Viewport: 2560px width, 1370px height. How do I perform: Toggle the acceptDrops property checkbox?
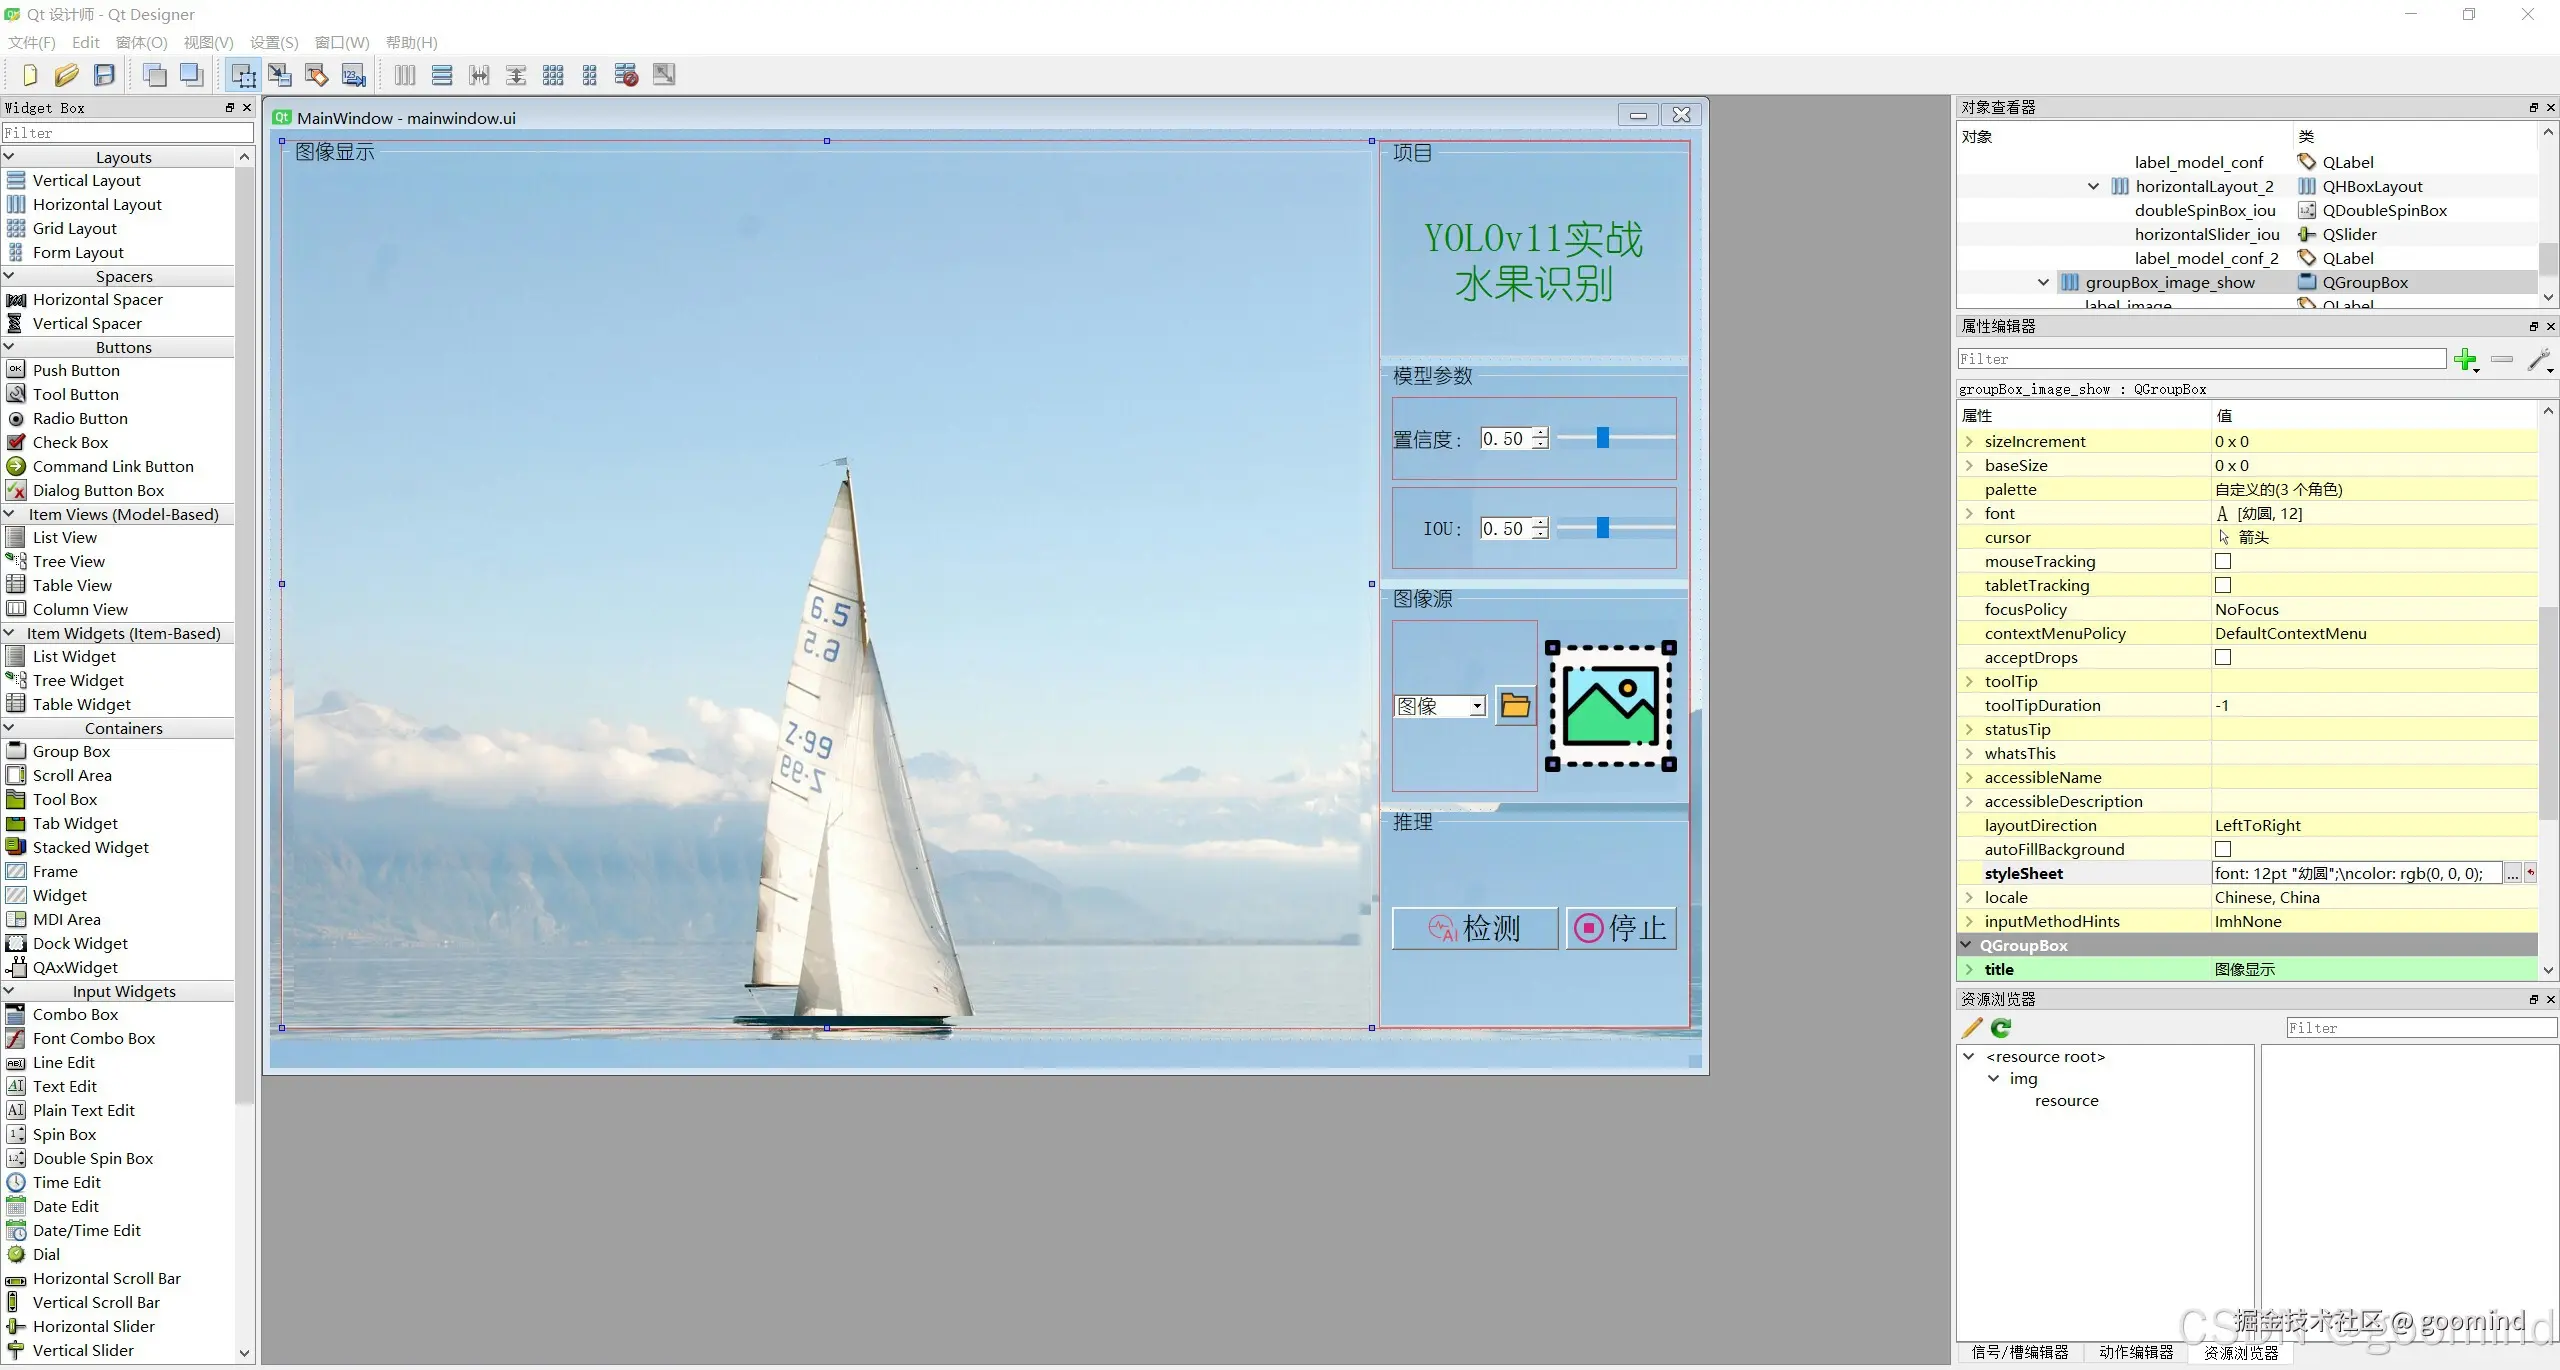tap(2223, 658)
